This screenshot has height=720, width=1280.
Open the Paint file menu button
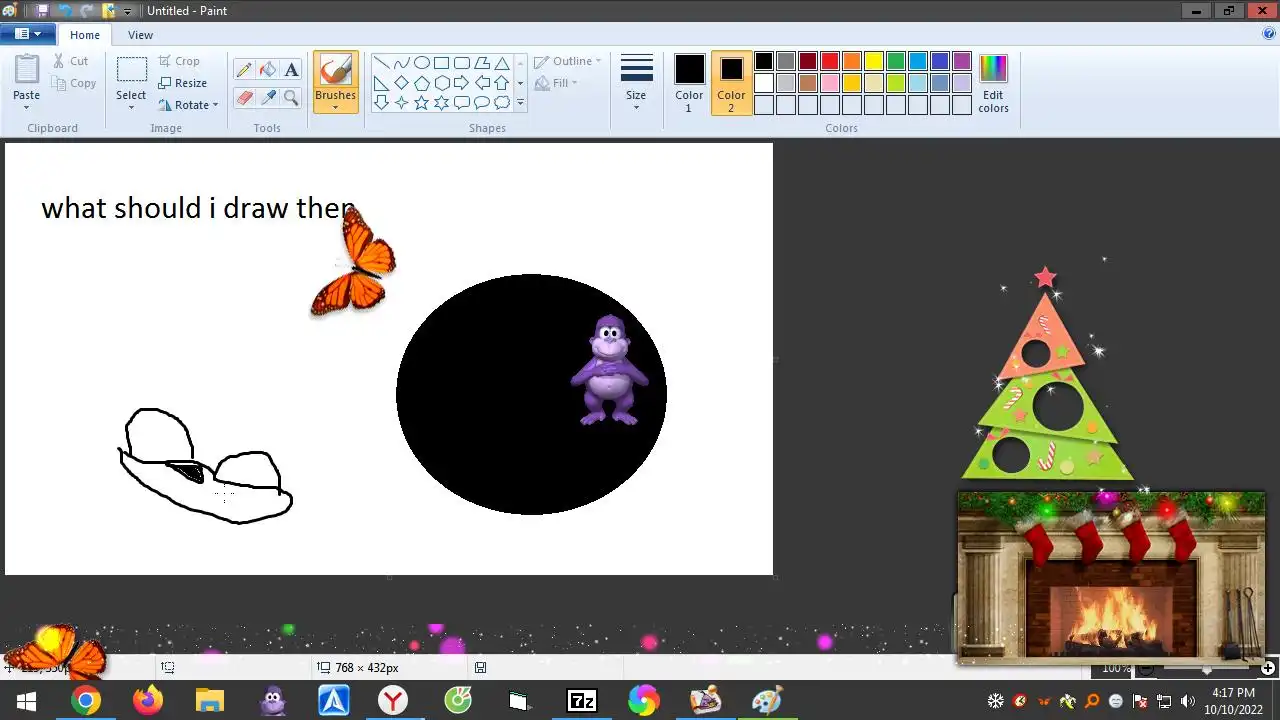click(x=27, y=34)
